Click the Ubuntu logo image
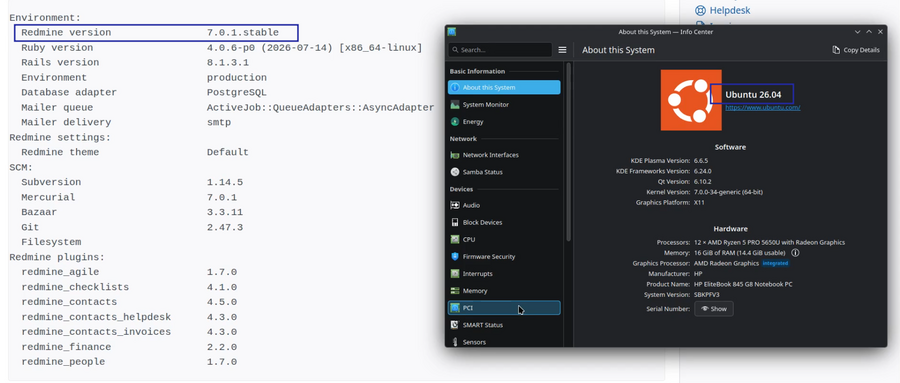The height and width of the screenshot is (383, 900). 691,100
